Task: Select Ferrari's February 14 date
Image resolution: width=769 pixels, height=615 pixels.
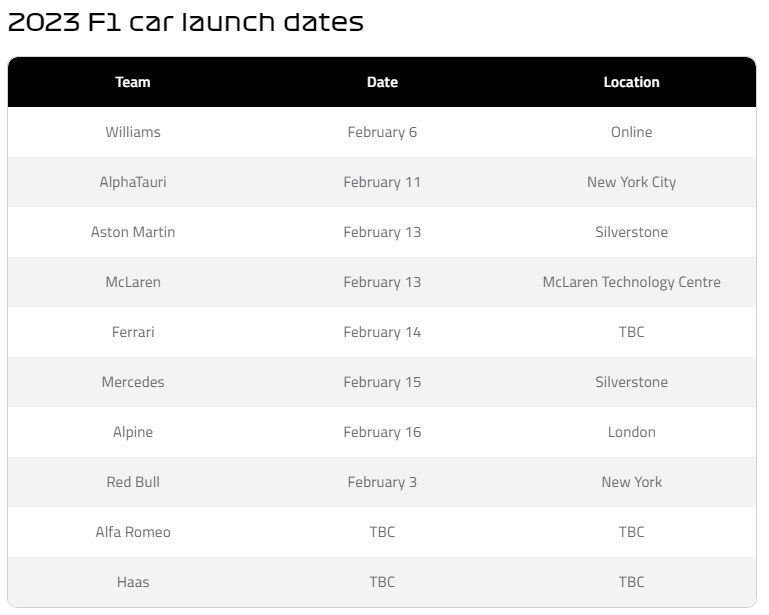Action: pyautogui.click(x=382, y=332)
